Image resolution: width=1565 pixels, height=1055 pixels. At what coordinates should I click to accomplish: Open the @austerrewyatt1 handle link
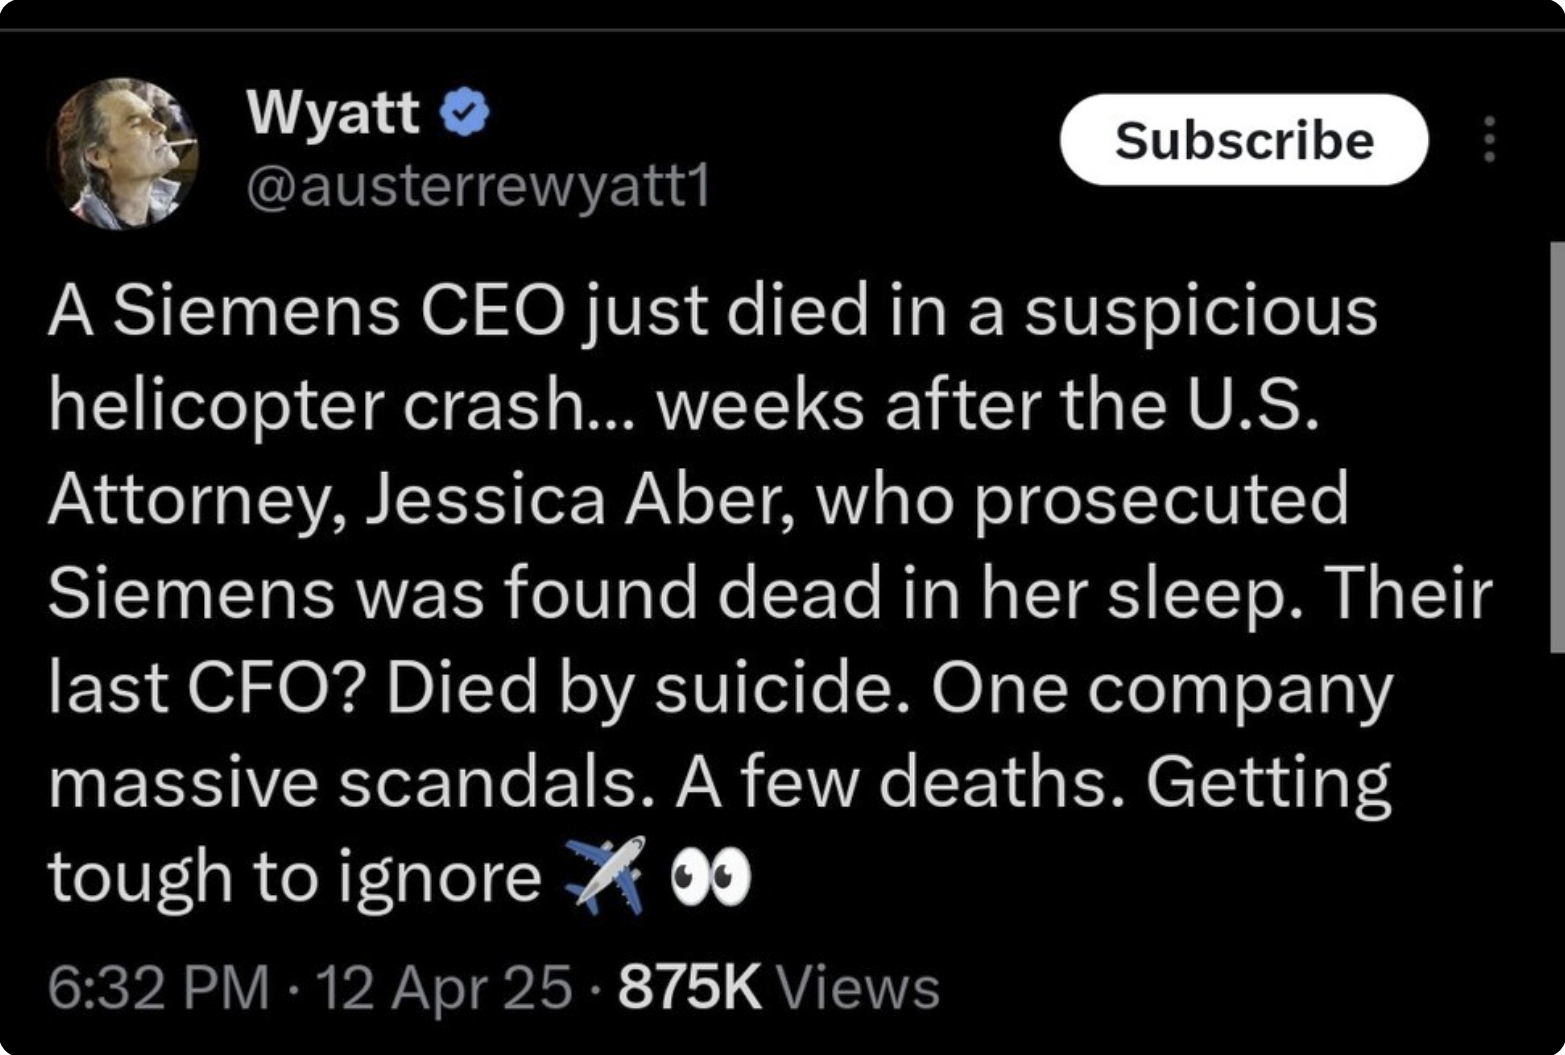click(x=478, y=185)
